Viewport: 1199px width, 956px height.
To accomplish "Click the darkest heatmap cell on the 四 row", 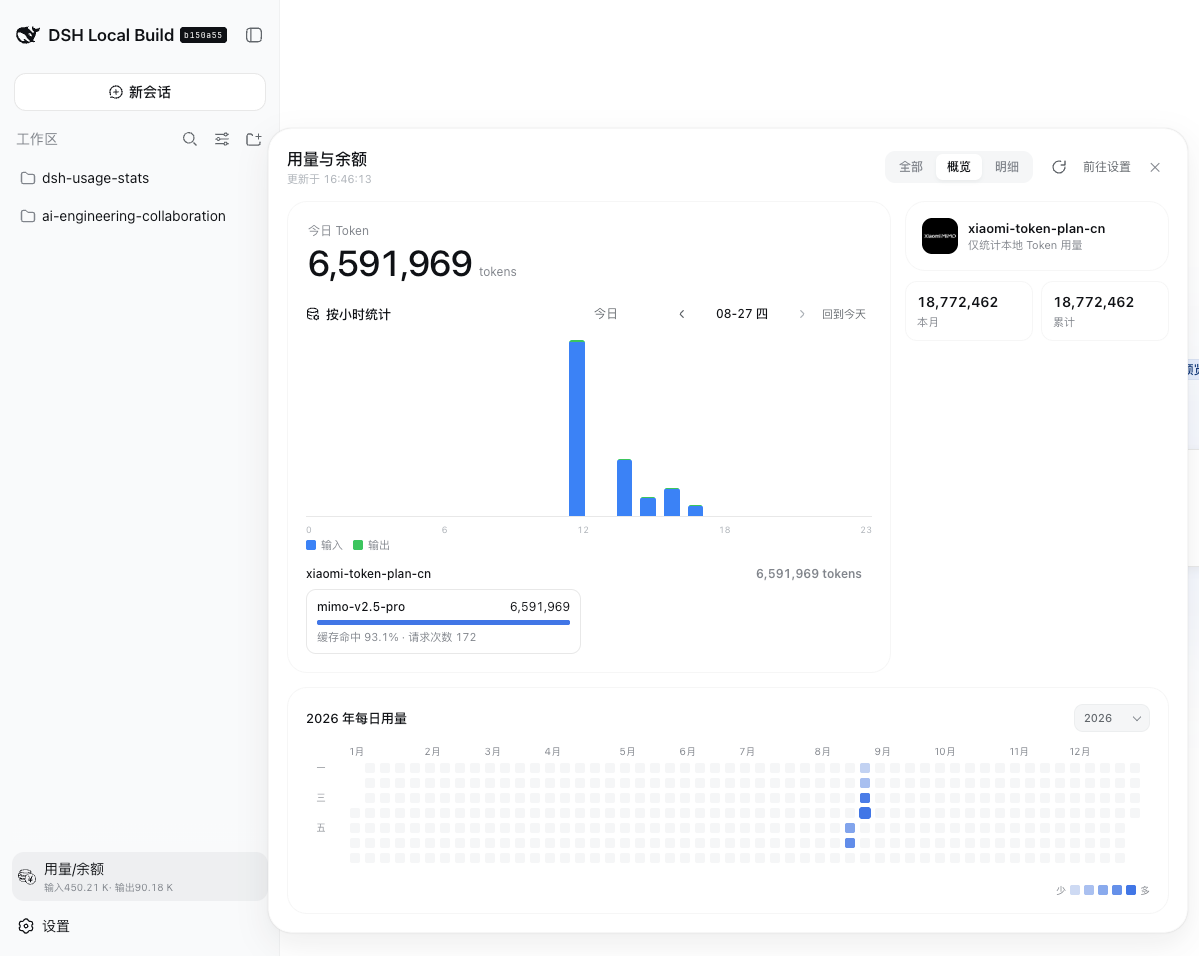I will [x=865, y=813].
